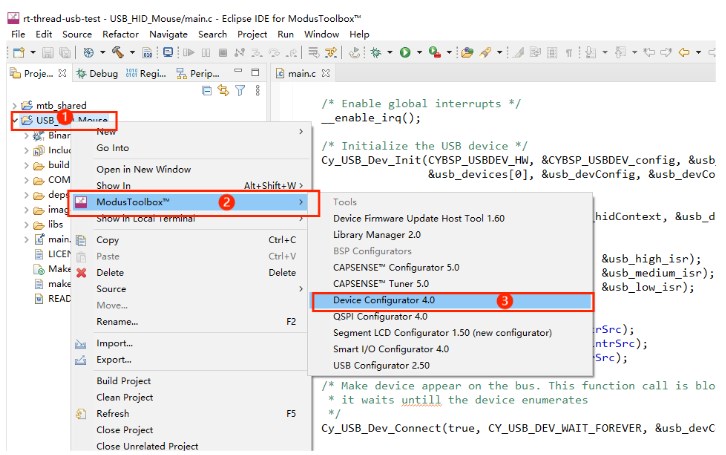Open the Project menu

click(x=252, y=34)
